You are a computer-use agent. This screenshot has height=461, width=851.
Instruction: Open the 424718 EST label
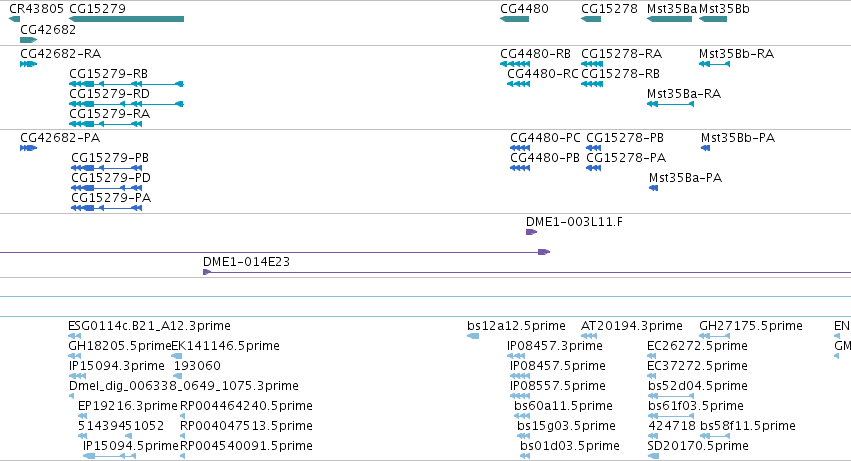click(x=672, y=426)
